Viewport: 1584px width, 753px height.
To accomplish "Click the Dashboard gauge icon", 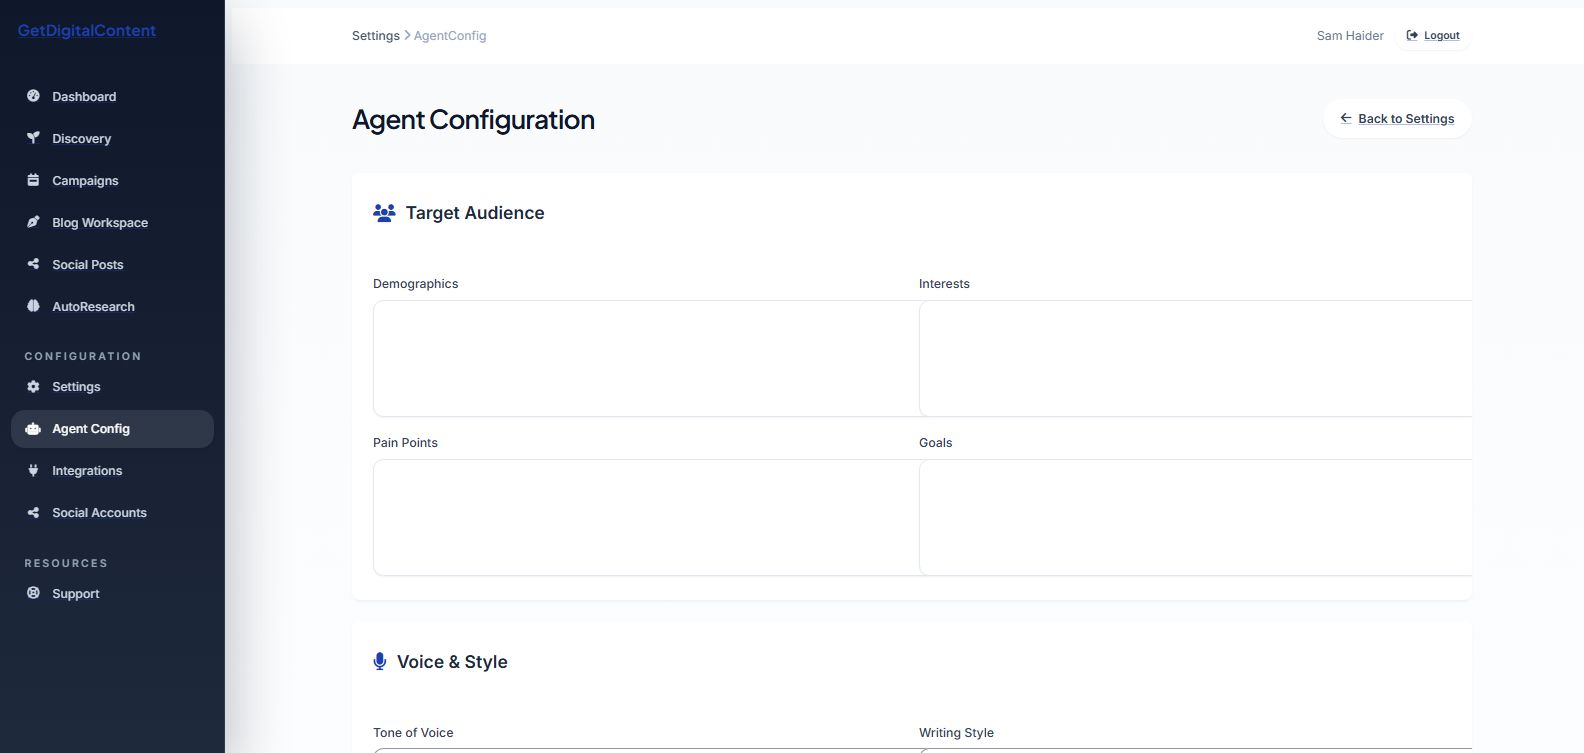I will point(33,96).
